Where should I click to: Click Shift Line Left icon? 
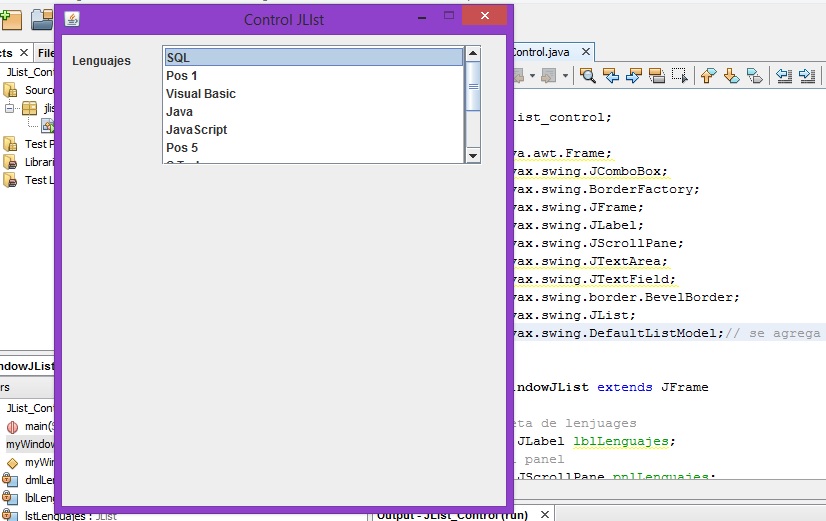pos(784,76)
